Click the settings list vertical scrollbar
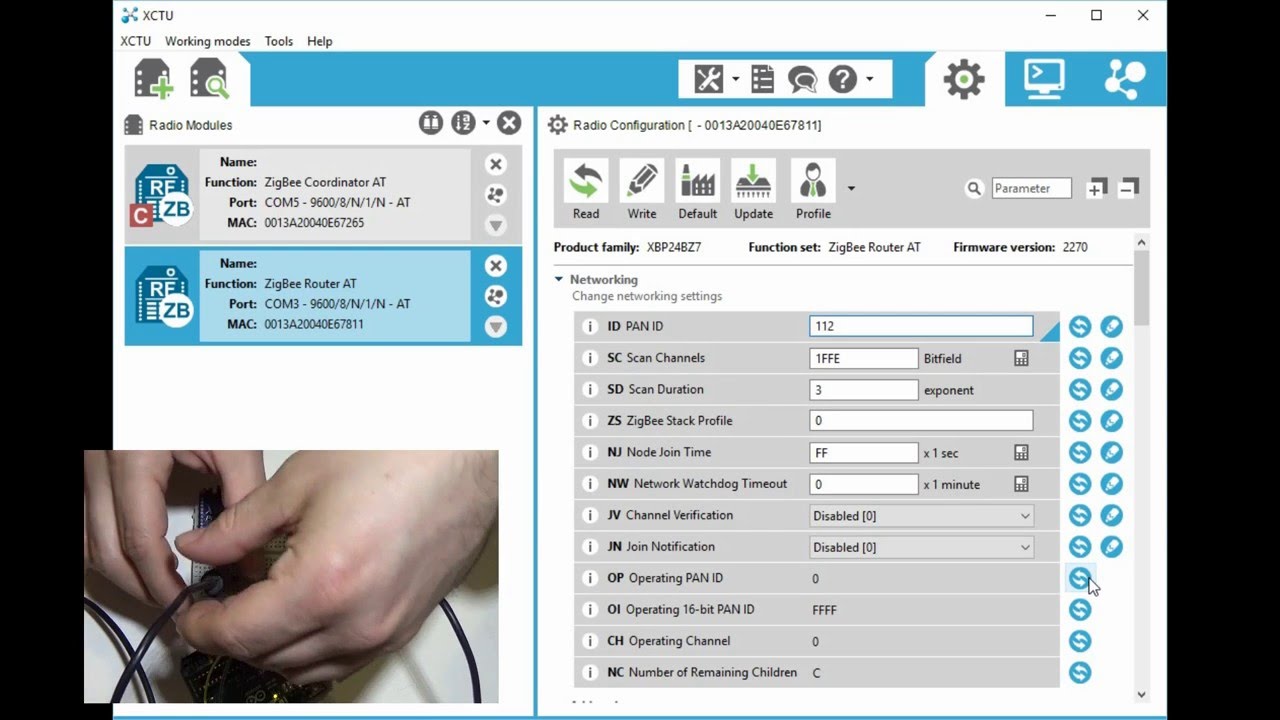 tap(1142, 288)
